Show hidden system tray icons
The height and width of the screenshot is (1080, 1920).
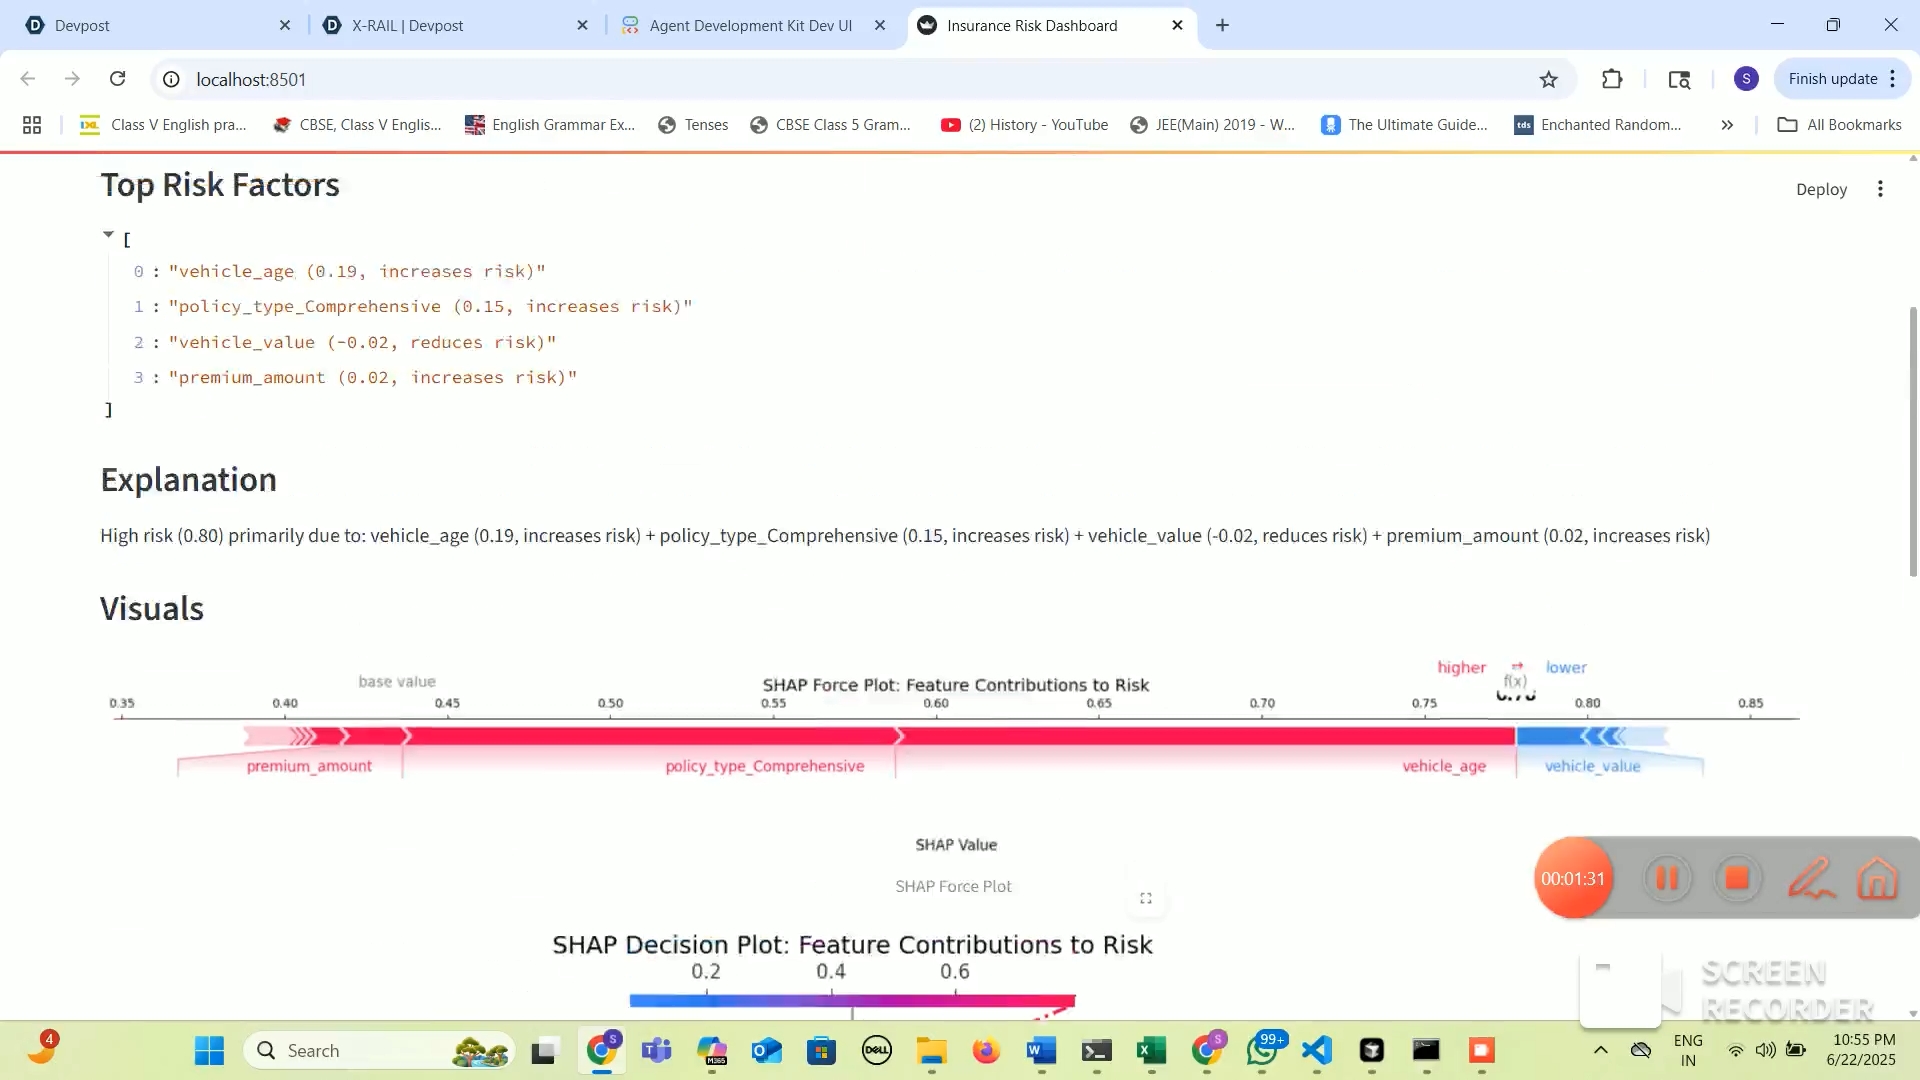click(x=1600, y=1050)
